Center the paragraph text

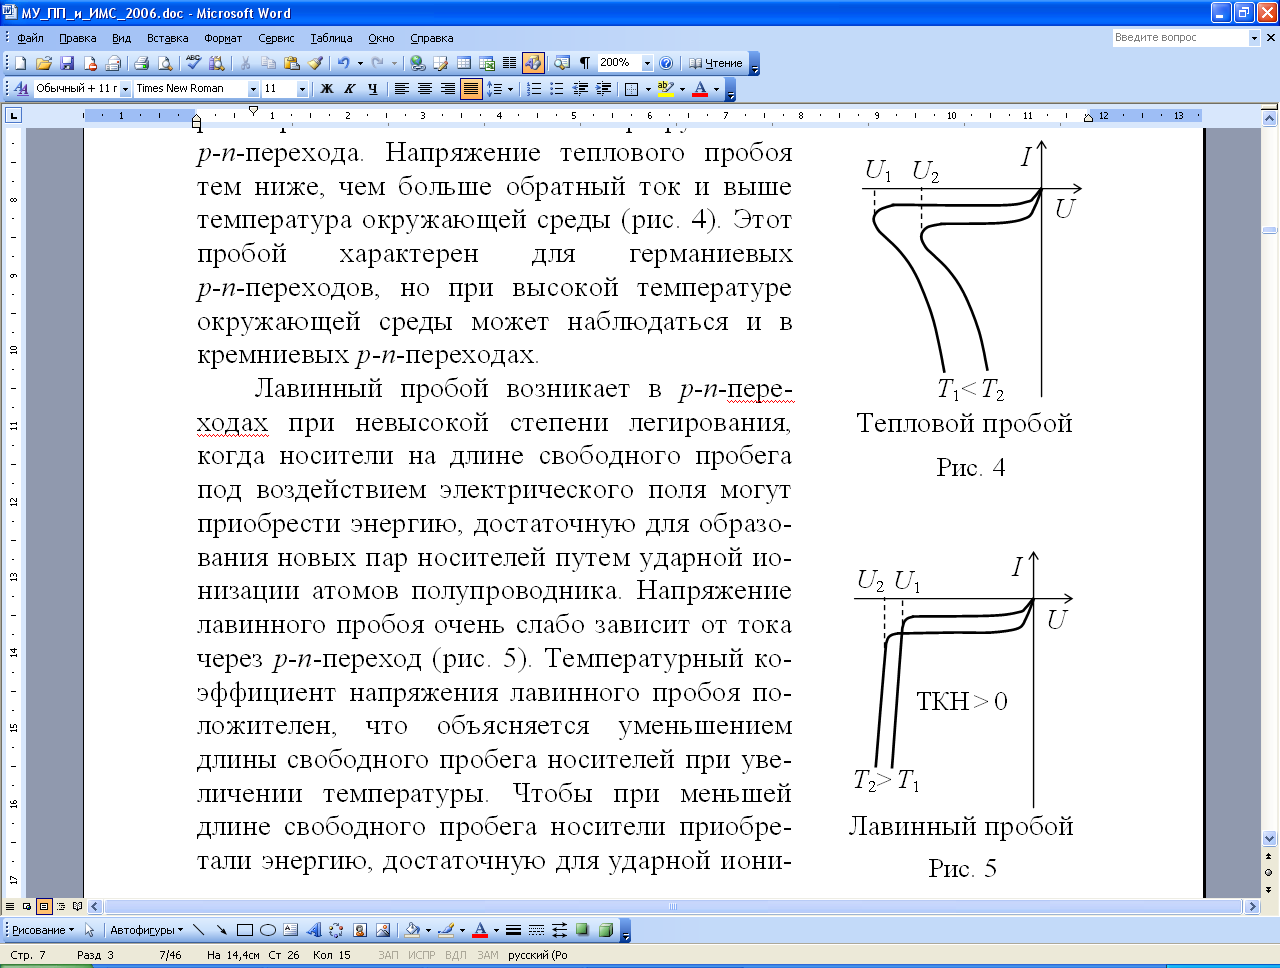(x=424, y=89)
